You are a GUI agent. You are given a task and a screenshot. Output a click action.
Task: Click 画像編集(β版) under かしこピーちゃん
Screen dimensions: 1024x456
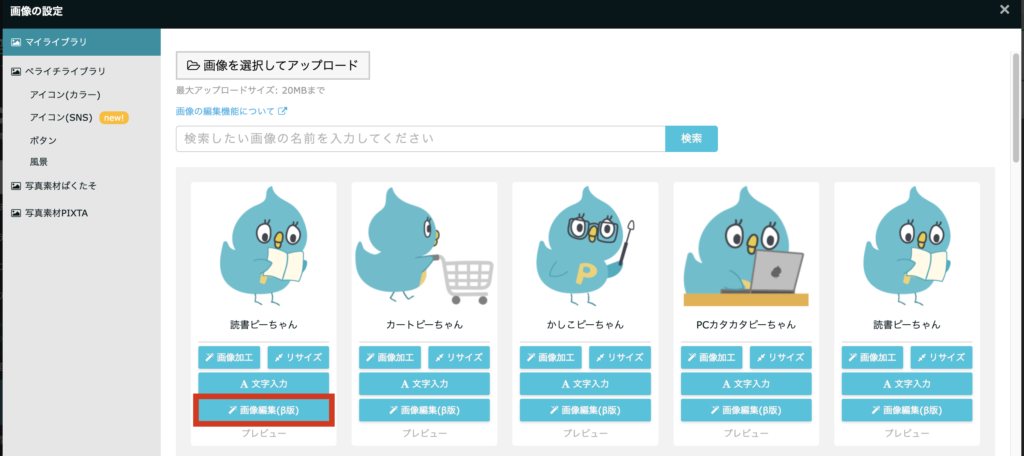(x=585, y=410)
